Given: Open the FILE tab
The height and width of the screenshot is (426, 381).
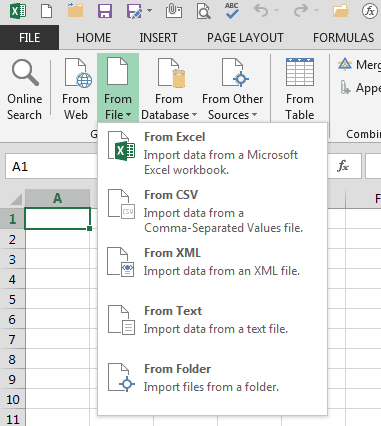Looking at the screenshot, I should (x=29, y=37).
